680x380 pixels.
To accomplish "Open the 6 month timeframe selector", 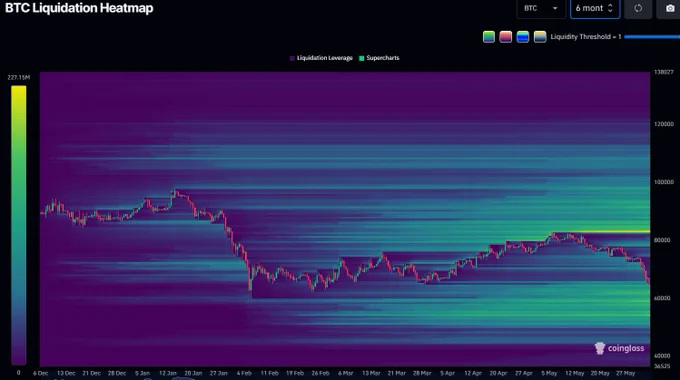I will [x=595, y=8].
